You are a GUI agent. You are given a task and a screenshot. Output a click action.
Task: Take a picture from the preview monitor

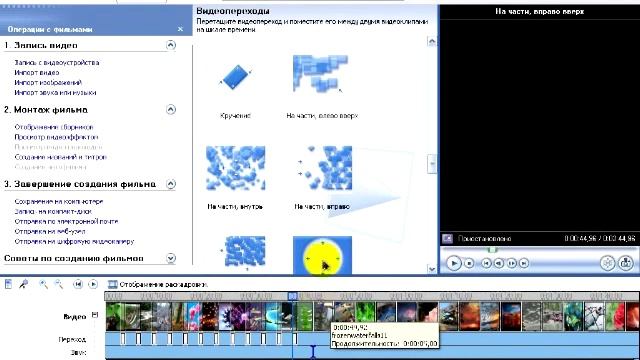click(x=626, y=263)
